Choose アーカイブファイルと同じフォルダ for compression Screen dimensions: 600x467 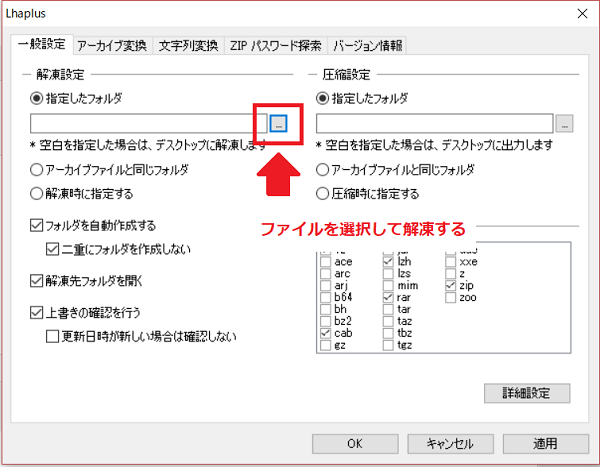tap(395, 170)
